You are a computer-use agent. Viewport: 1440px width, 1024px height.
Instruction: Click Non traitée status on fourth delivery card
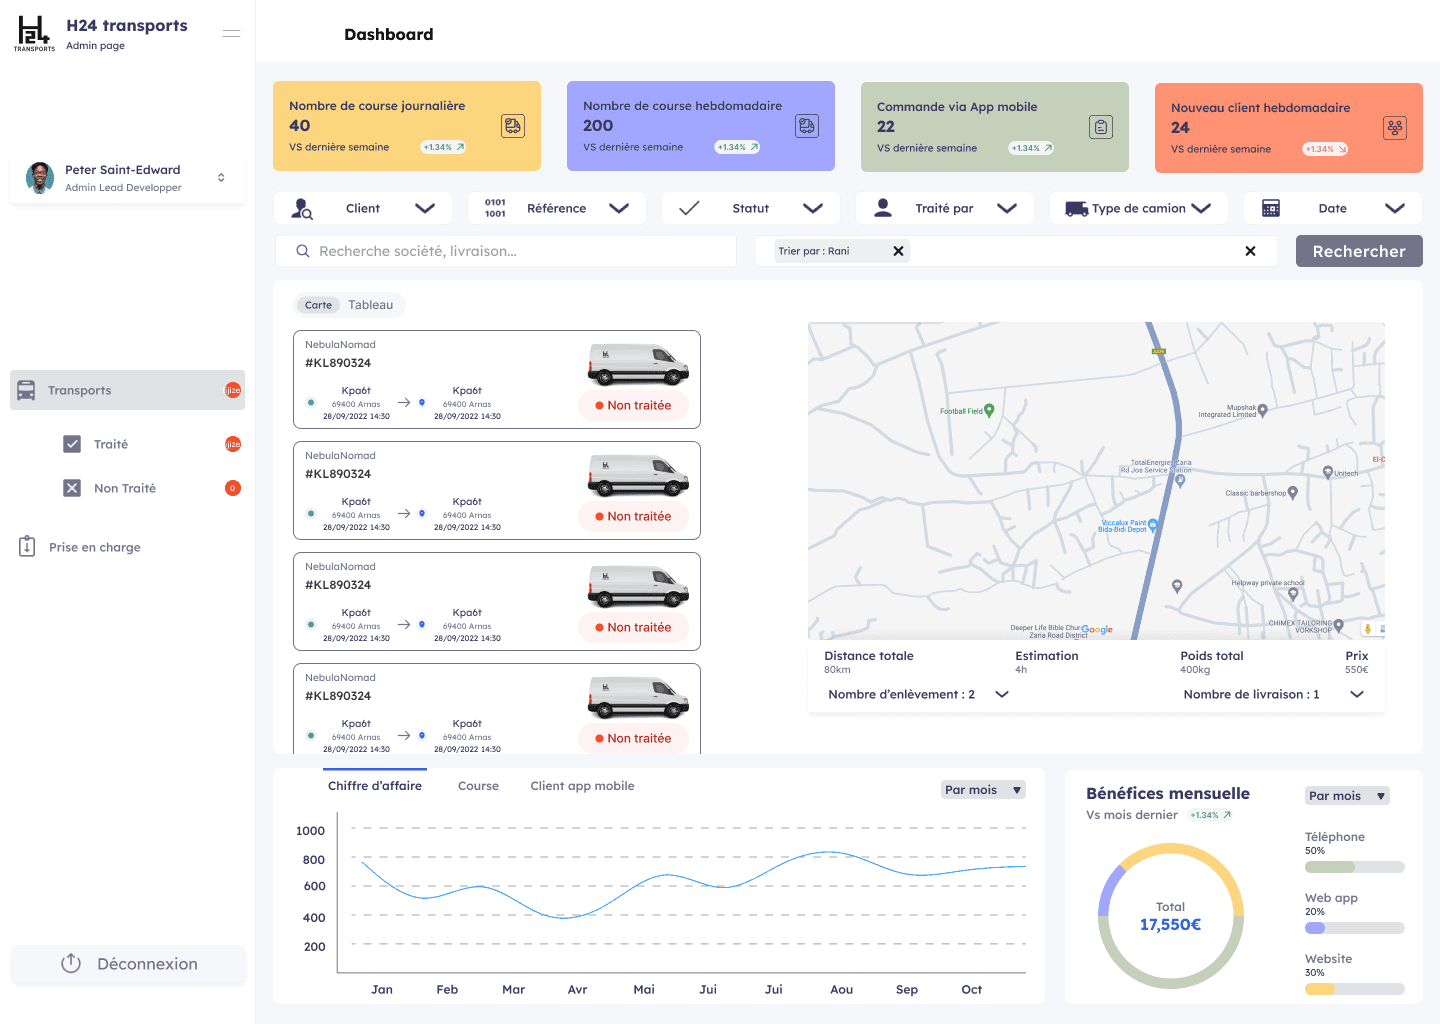(x=634, y=738)
